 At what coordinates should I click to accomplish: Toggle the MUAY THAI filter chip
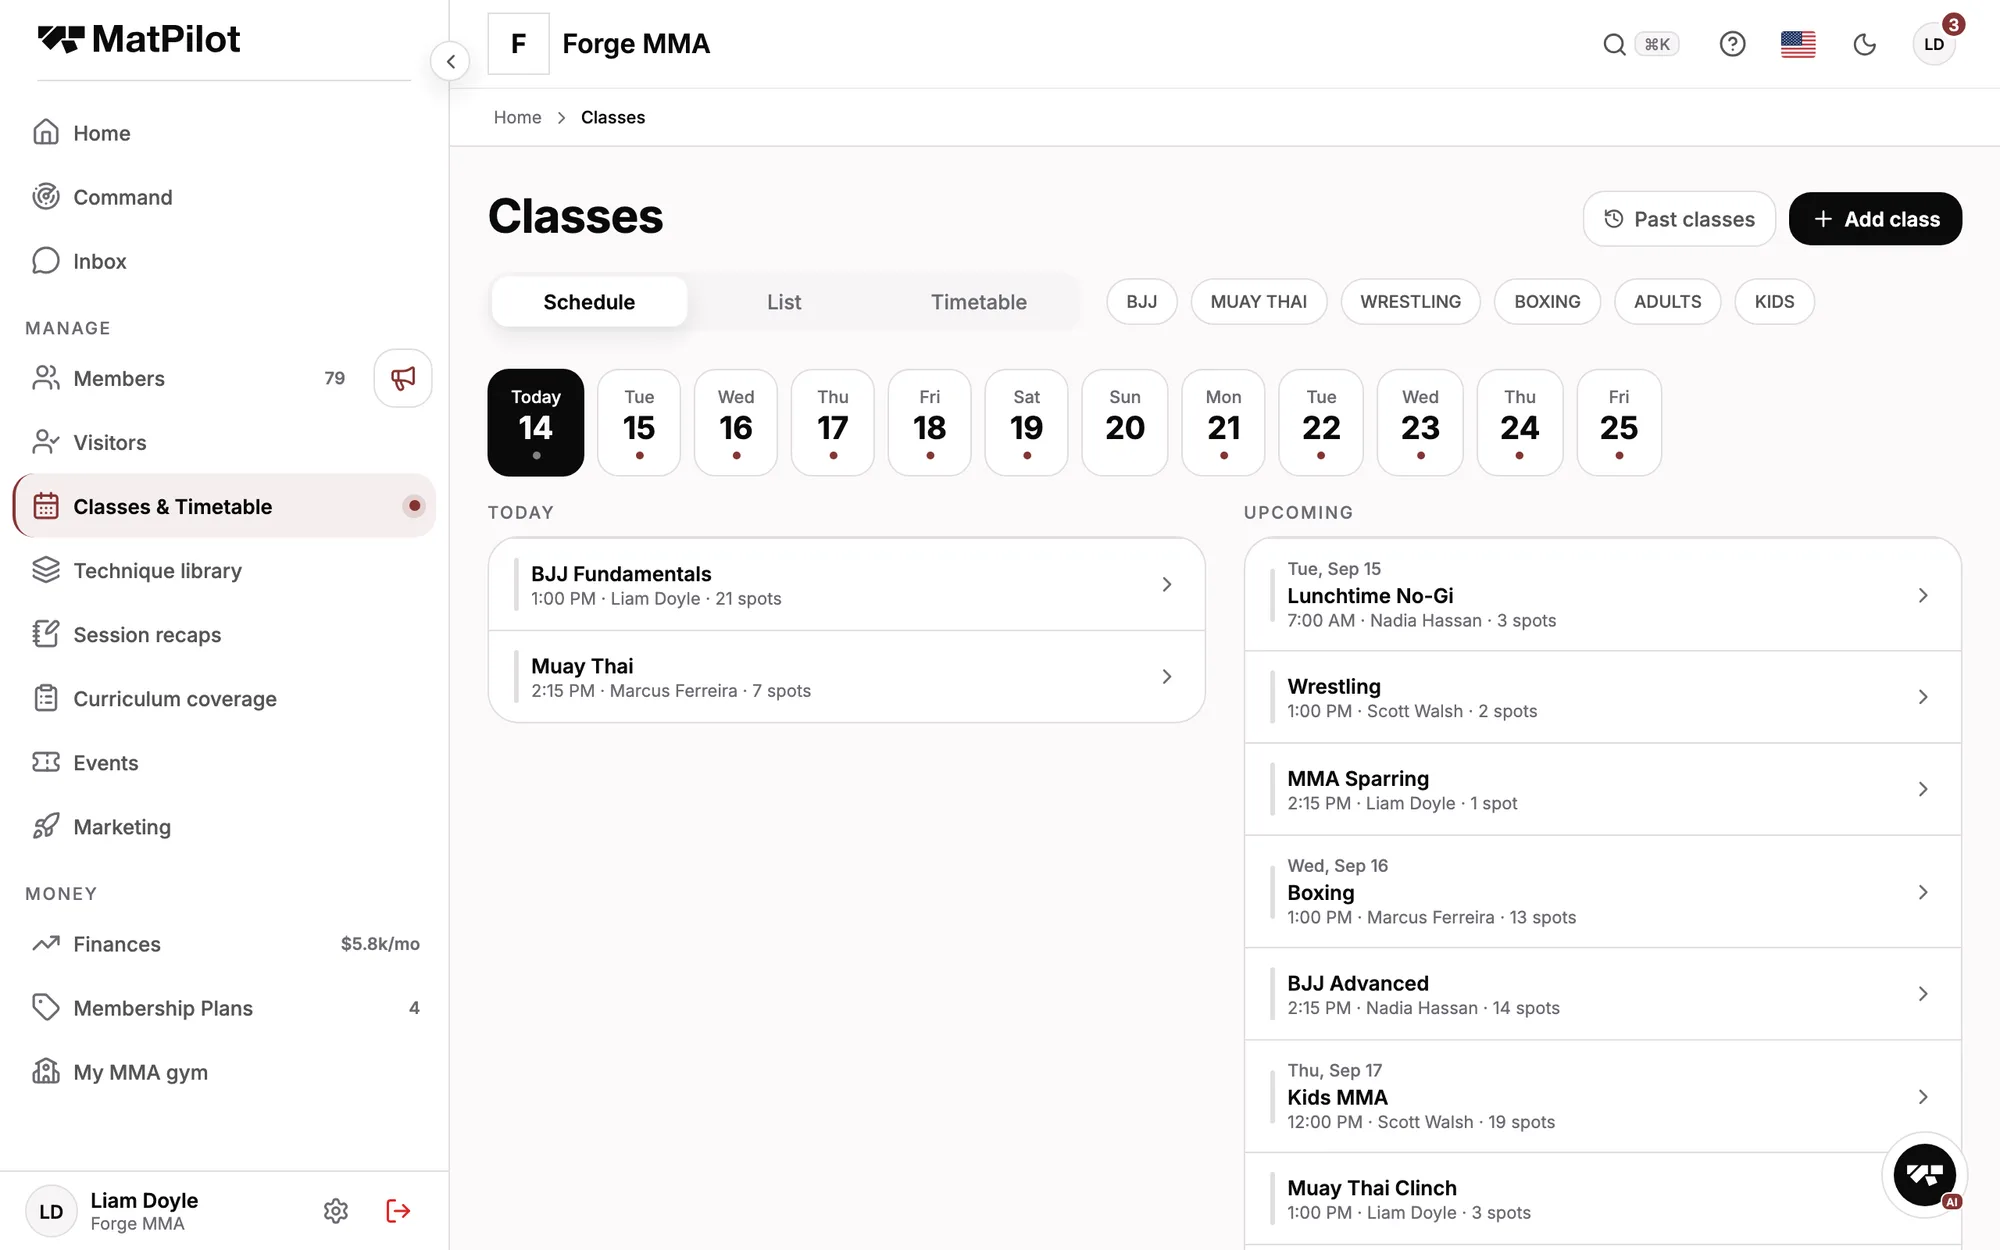click(x=1258, y=302)
